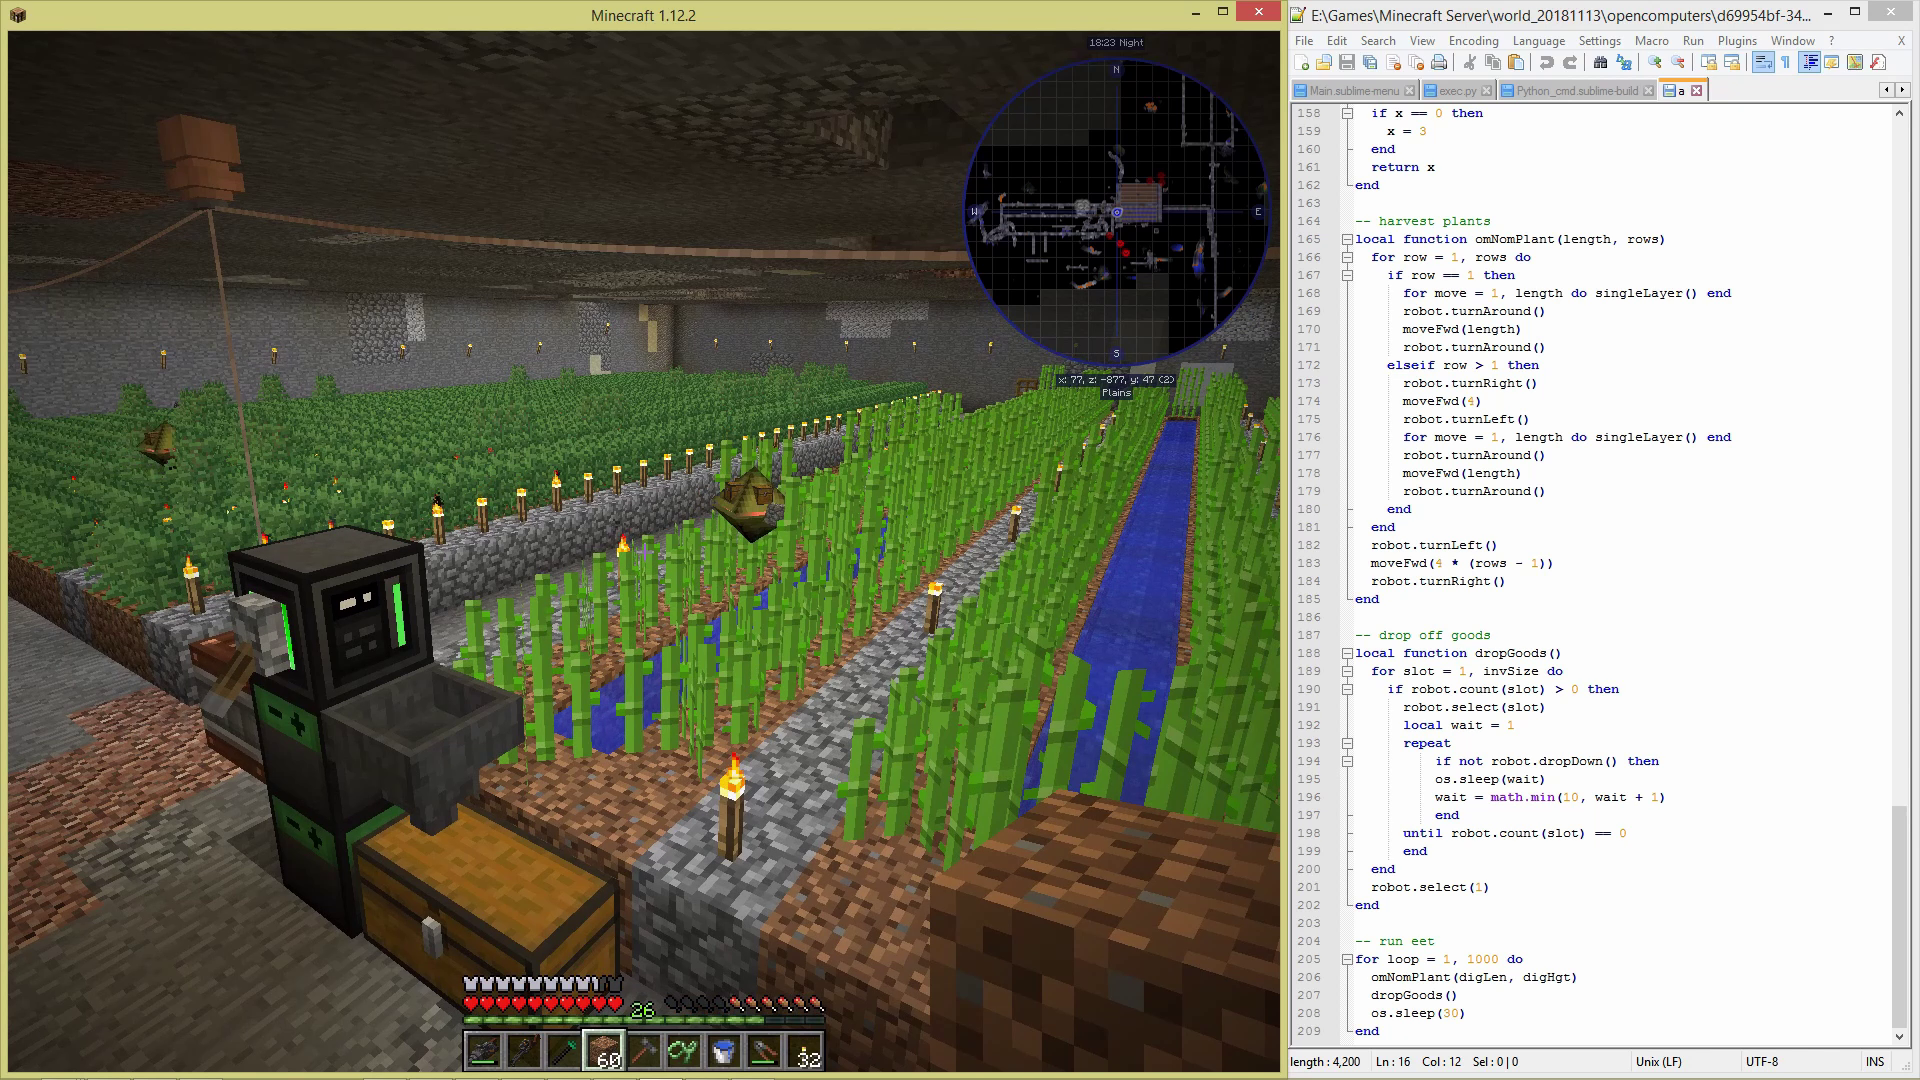Image resolution: width=1920 pixels, height=1080 pixels.
Task: Collapse the omNomPlant function fold at line 165
Action: pos(1347,239)
